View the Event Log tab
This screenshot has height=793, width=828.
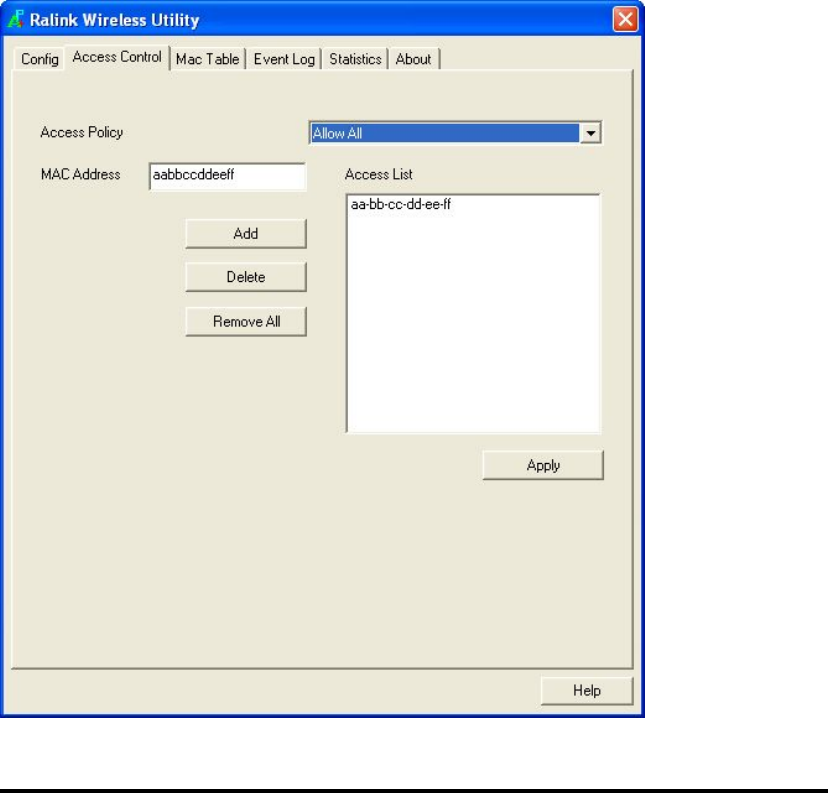click(284, 59)
